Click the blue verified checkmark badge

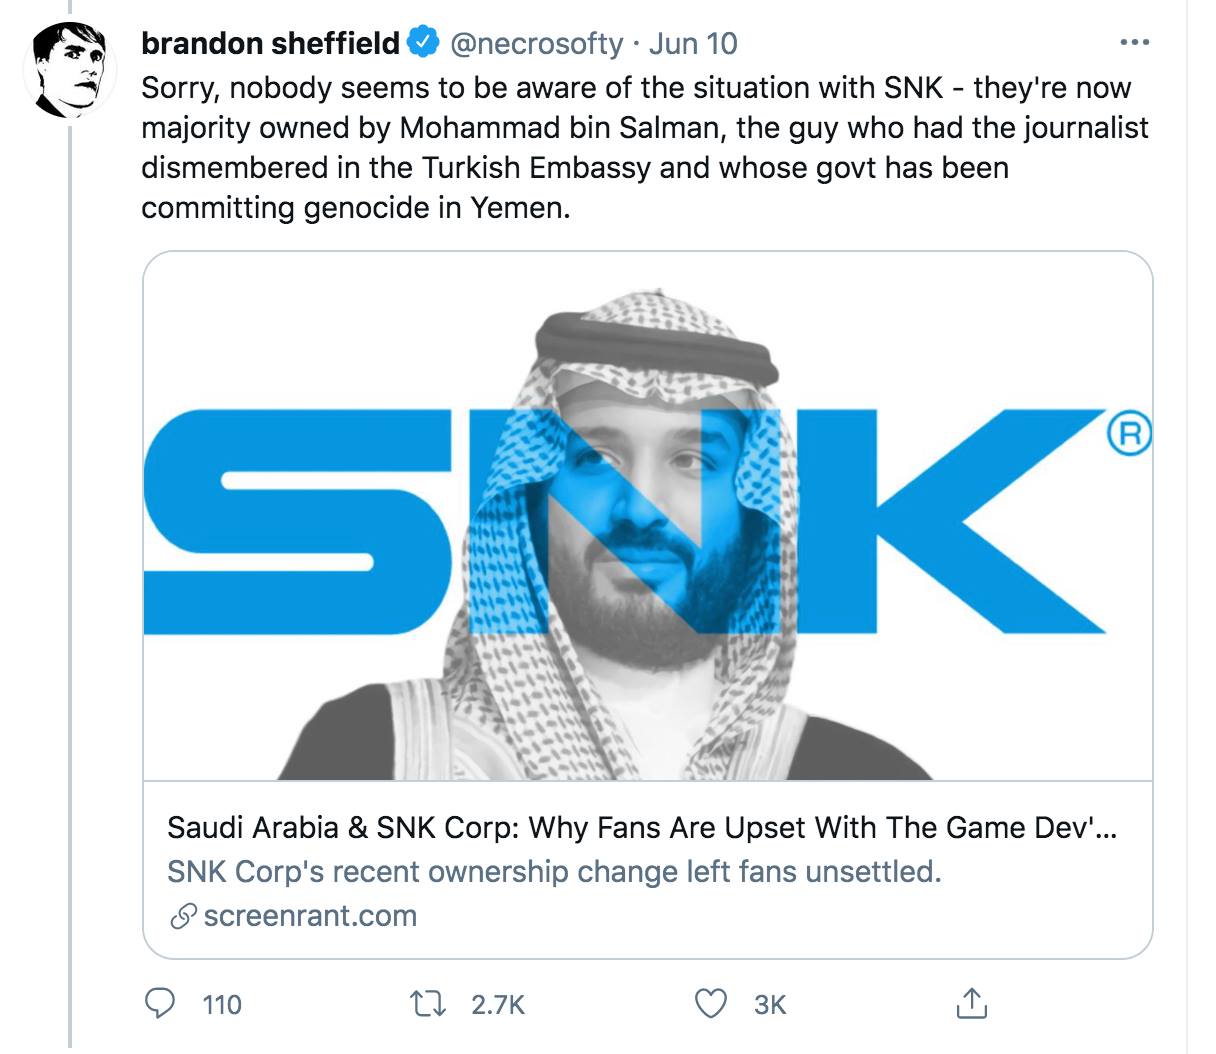[x=421, y=42]
